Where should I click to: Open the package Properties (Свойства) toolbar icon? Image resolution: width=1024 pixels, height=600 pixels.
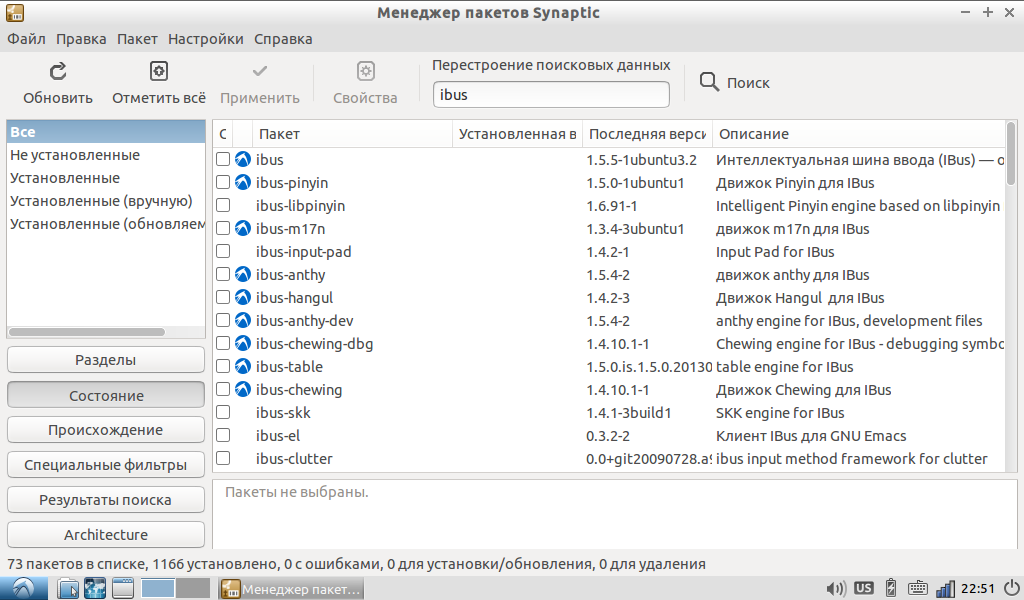[x=366, y=71]
